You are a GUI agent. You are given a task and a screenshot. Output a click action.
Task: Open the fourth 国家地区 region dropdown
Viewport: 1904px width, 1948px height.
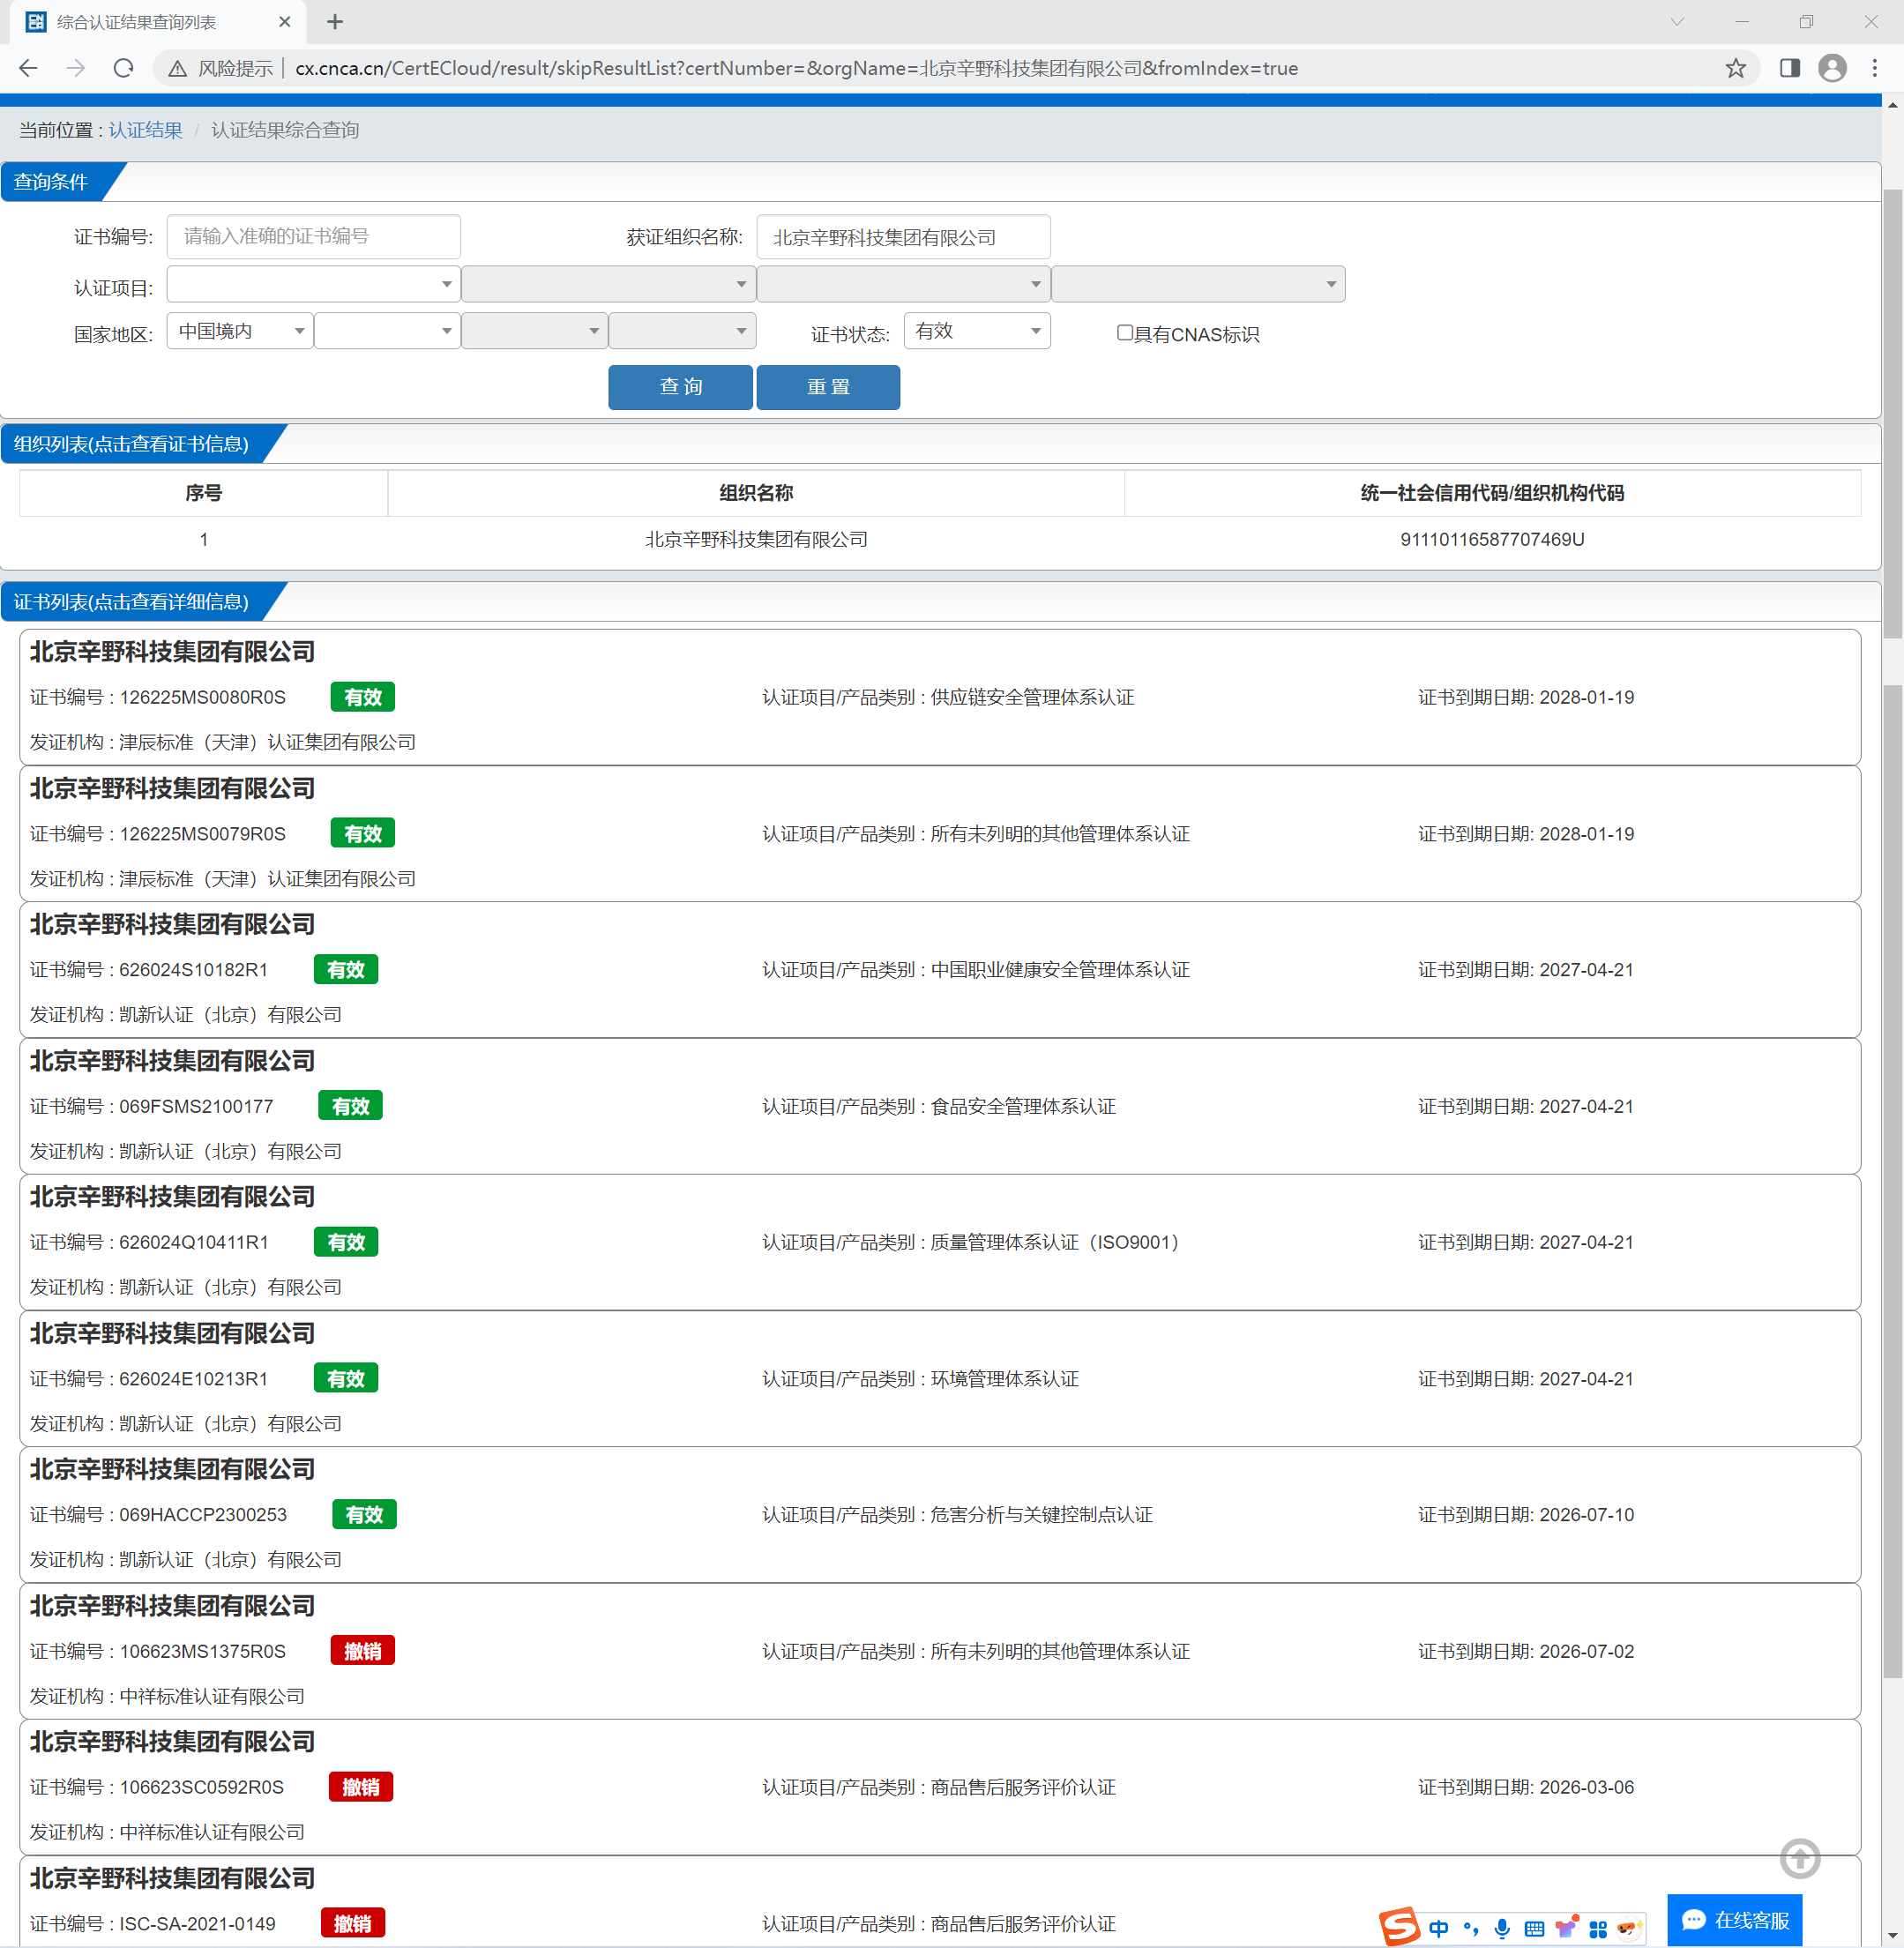coord(682,331)
